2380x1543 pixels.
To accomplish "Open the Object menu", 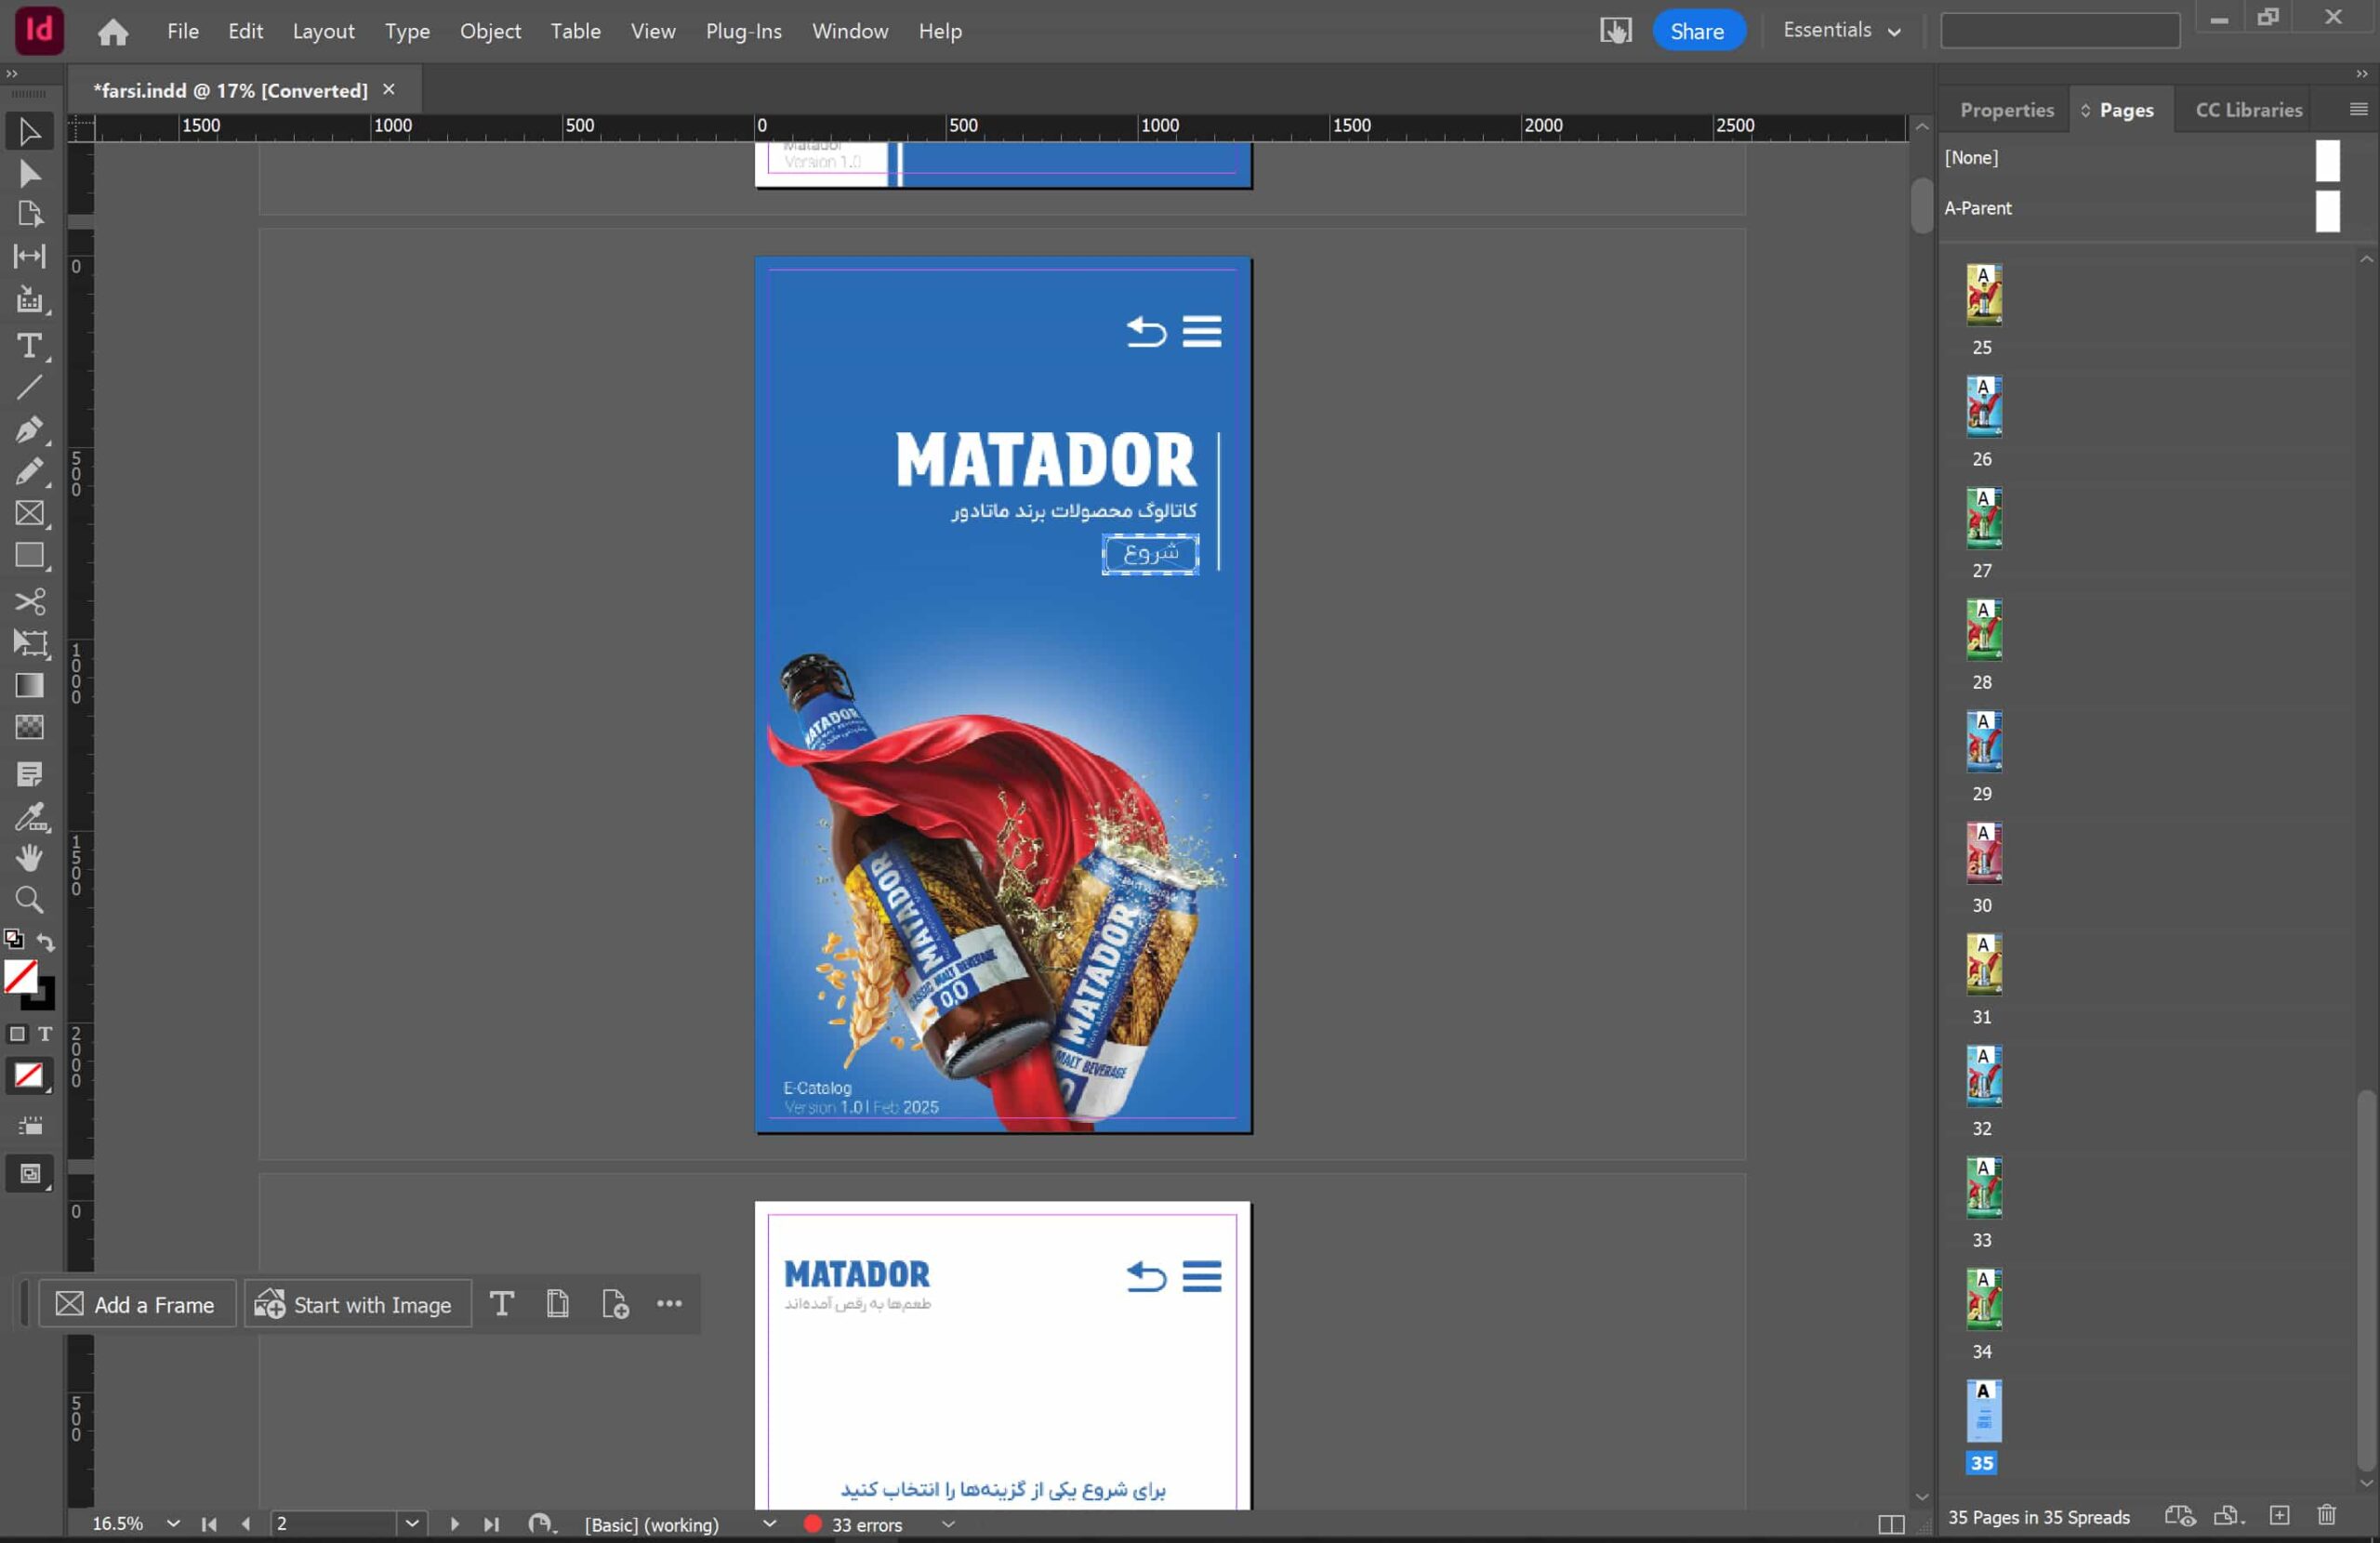I will click(x=490, y=31).
